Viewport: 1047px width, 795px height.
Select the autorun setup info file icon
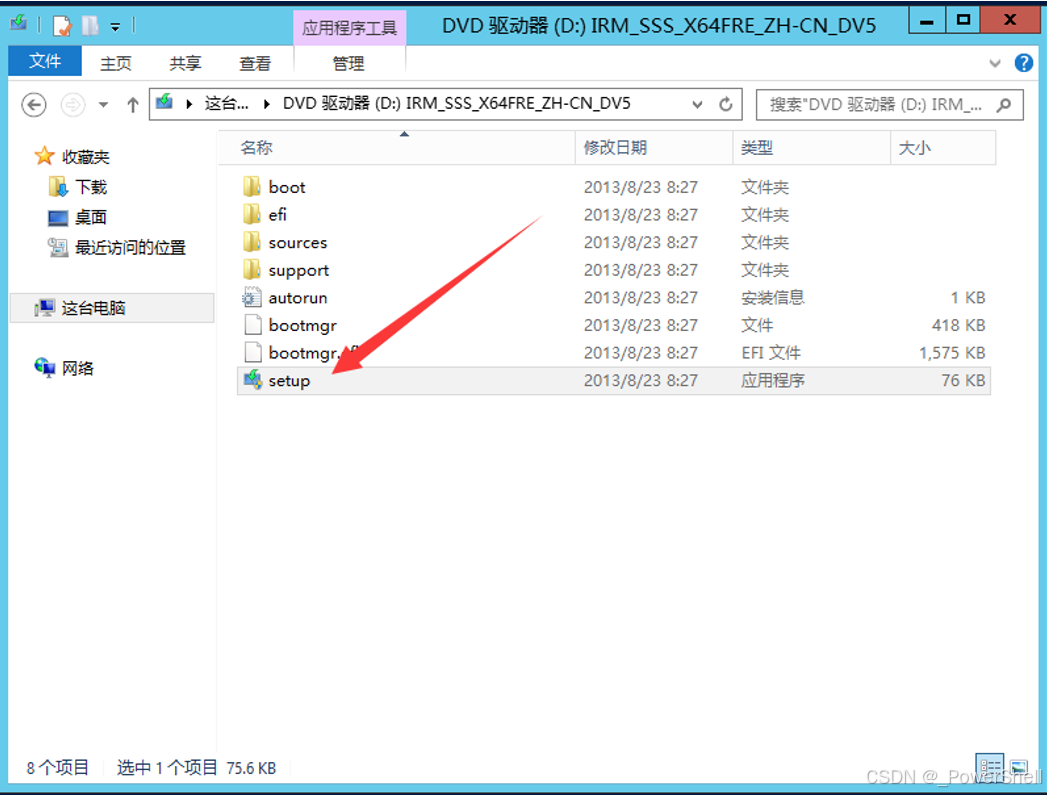click(252, 297)
